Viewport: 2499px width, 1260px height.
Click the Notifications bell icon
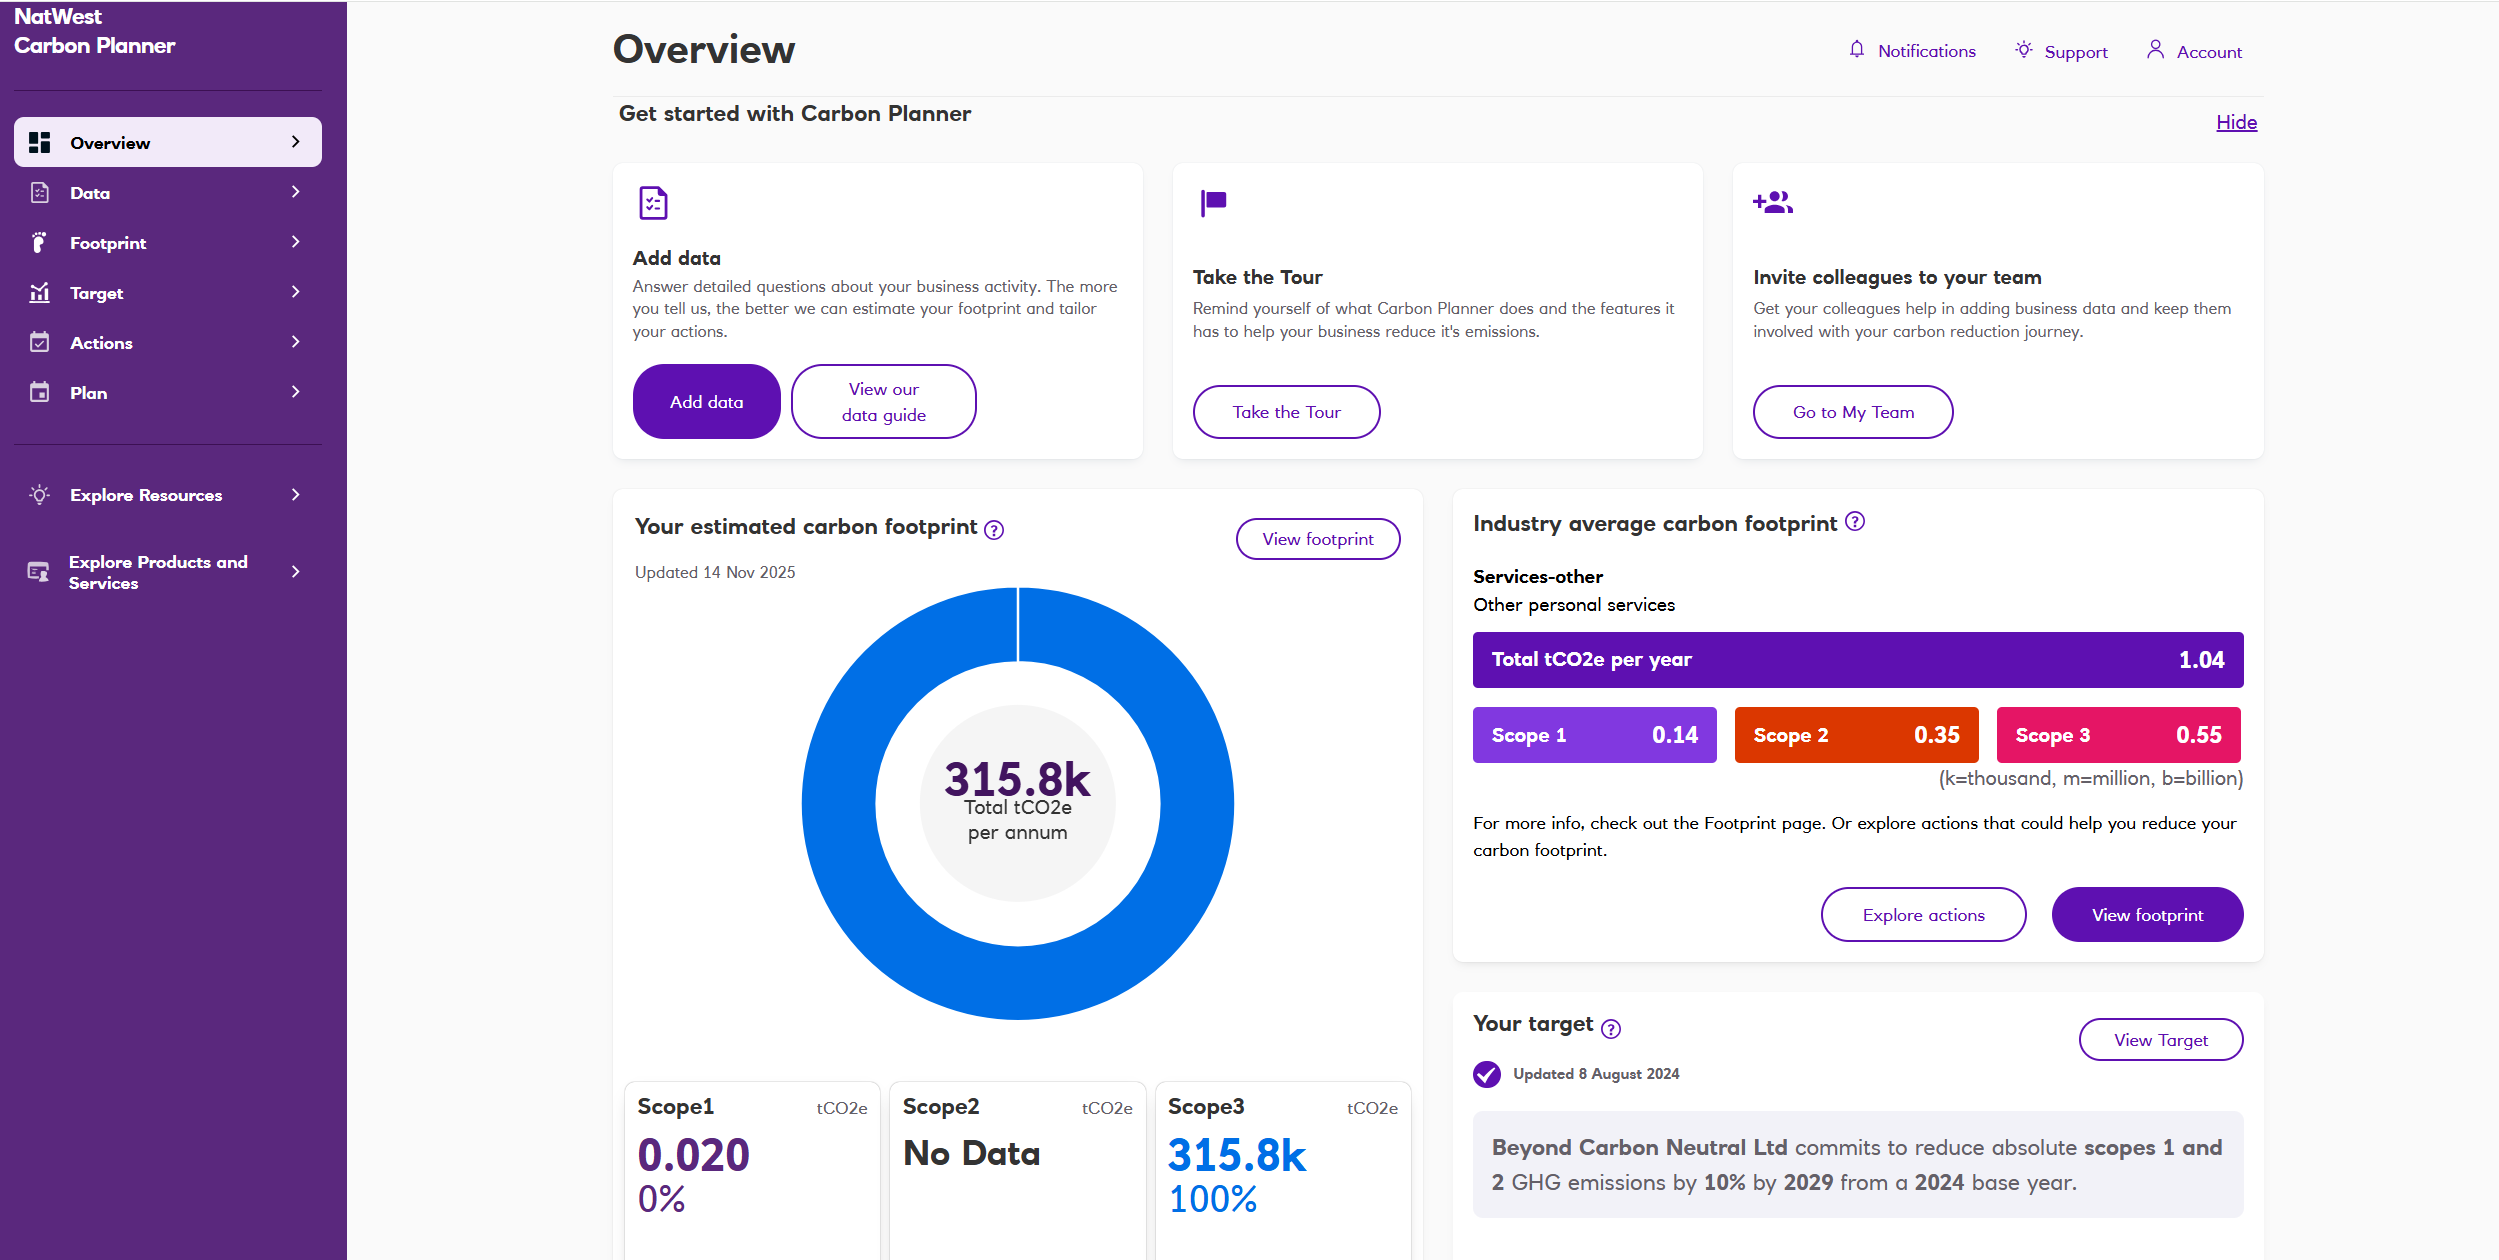[x=1856, y=50]
